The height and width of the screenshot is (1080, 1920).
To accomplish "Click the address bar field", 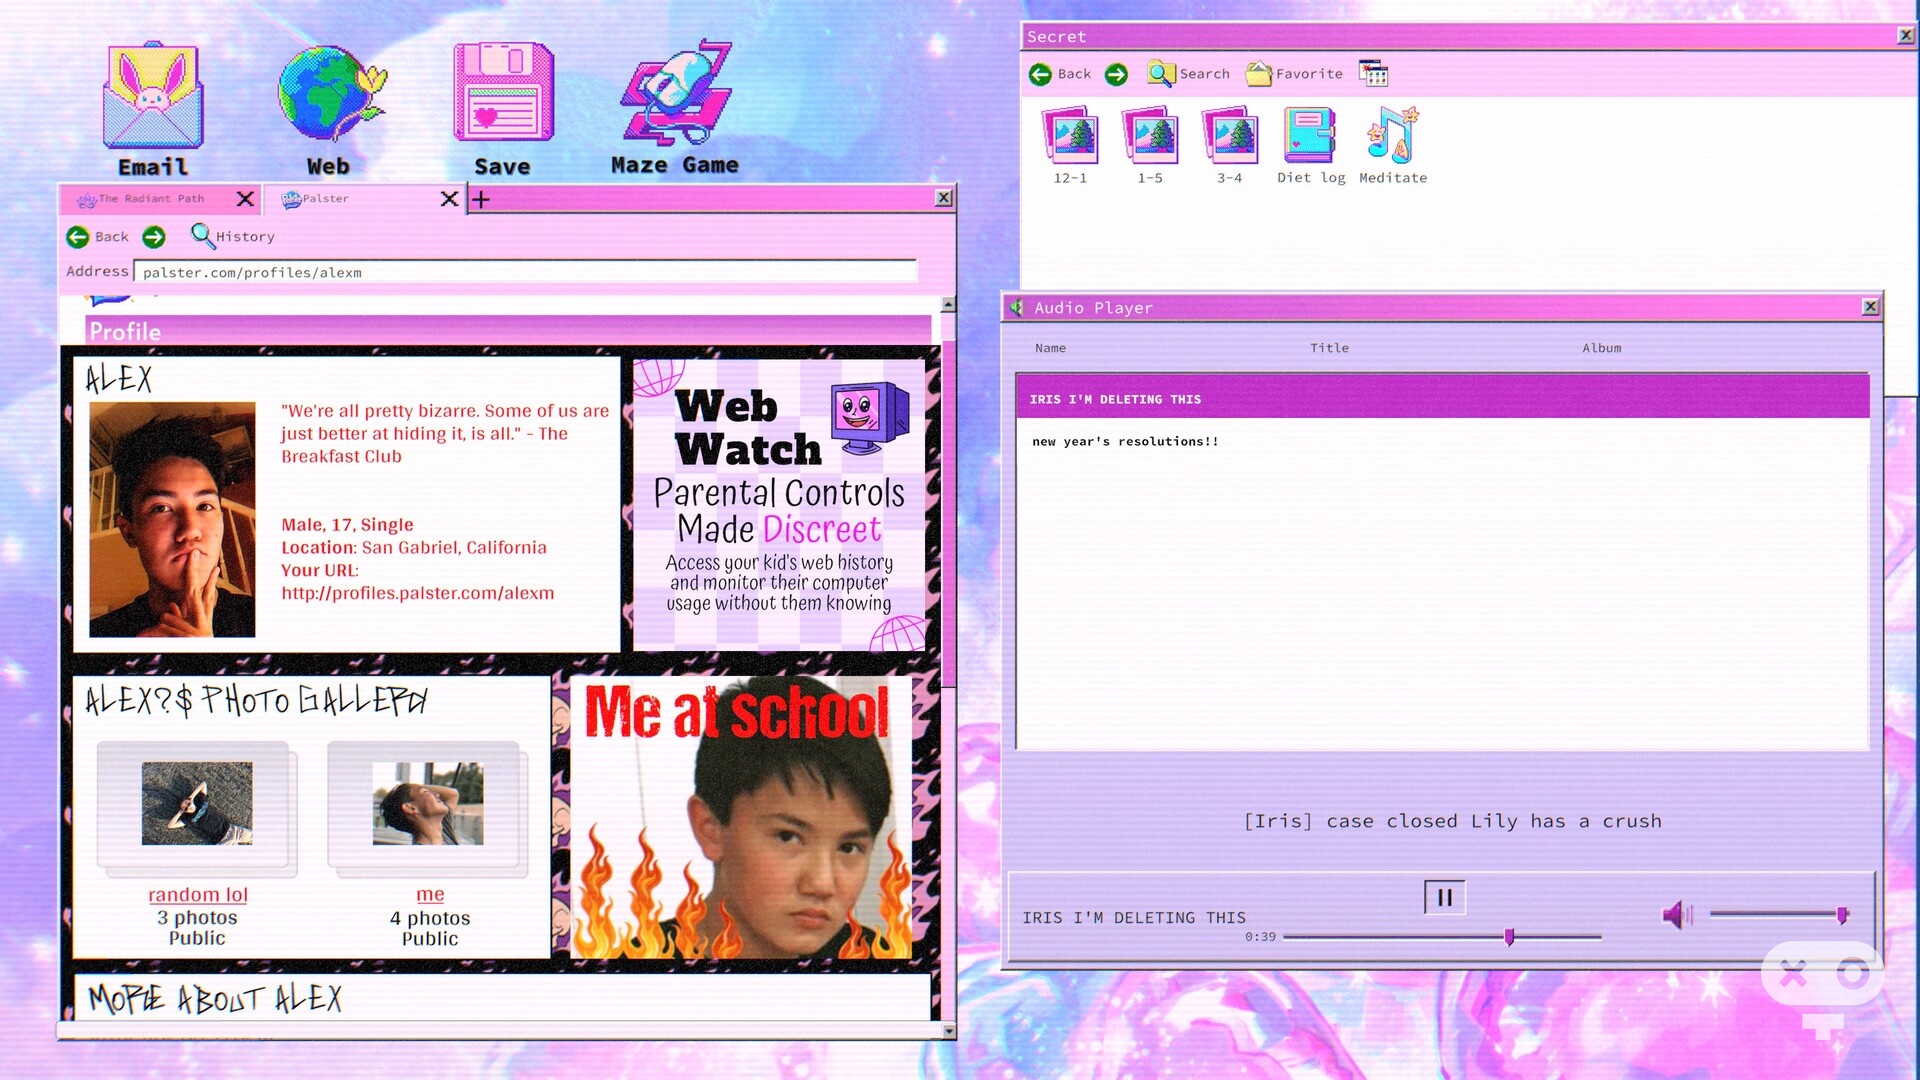I will [x=525, y=272].
